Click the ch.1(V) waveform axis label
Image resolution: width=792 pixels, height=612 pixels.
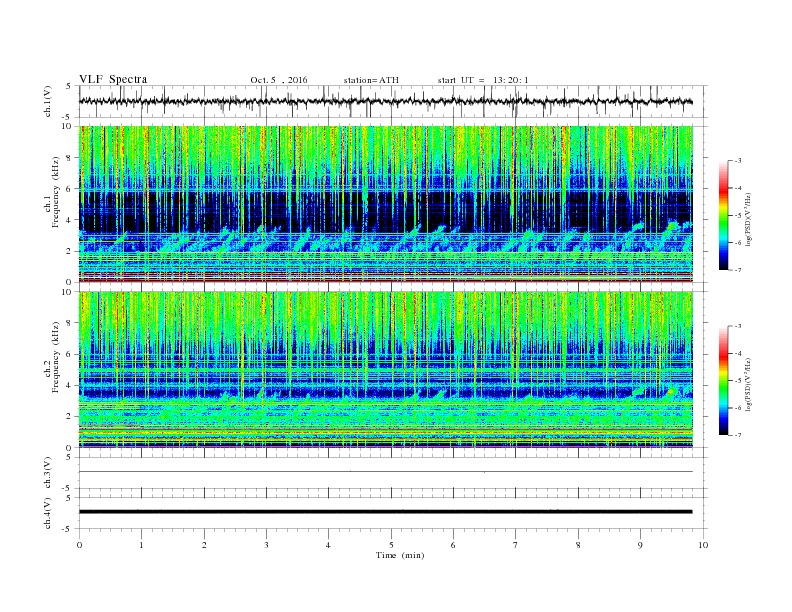coord(48,101)
